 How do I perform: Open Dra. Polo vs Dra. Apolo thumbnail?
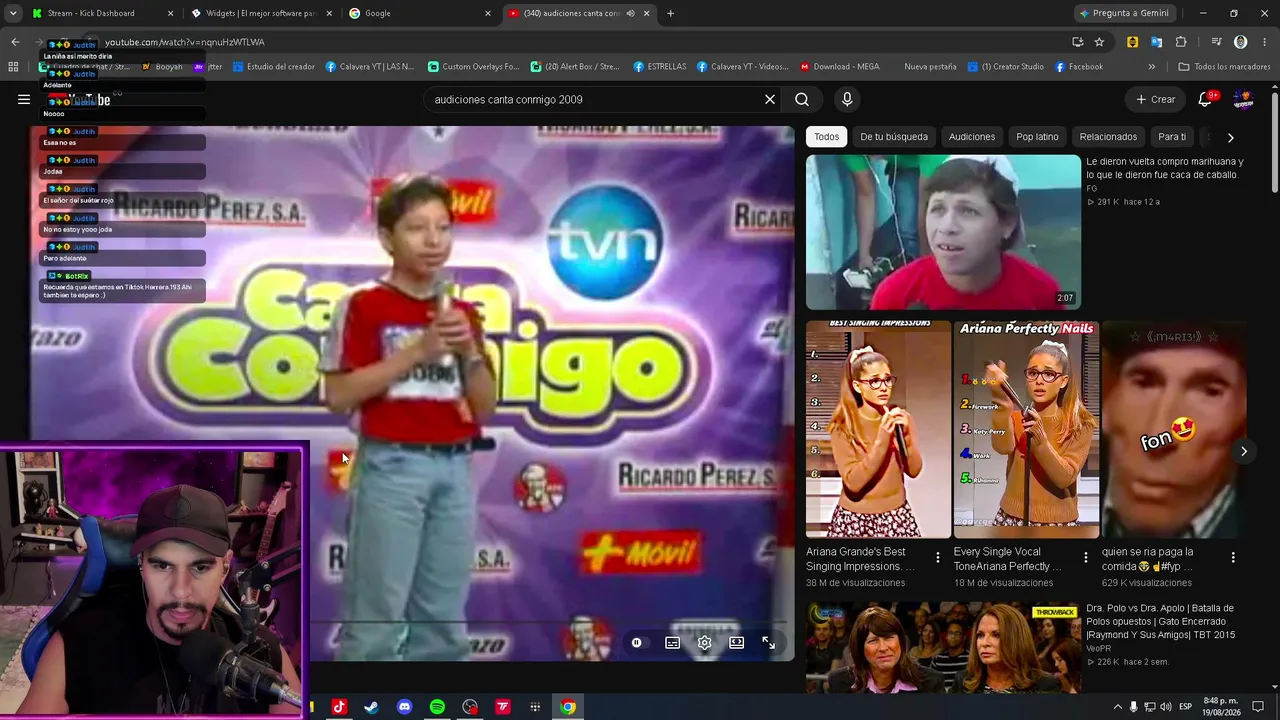(x=943, y=647)
